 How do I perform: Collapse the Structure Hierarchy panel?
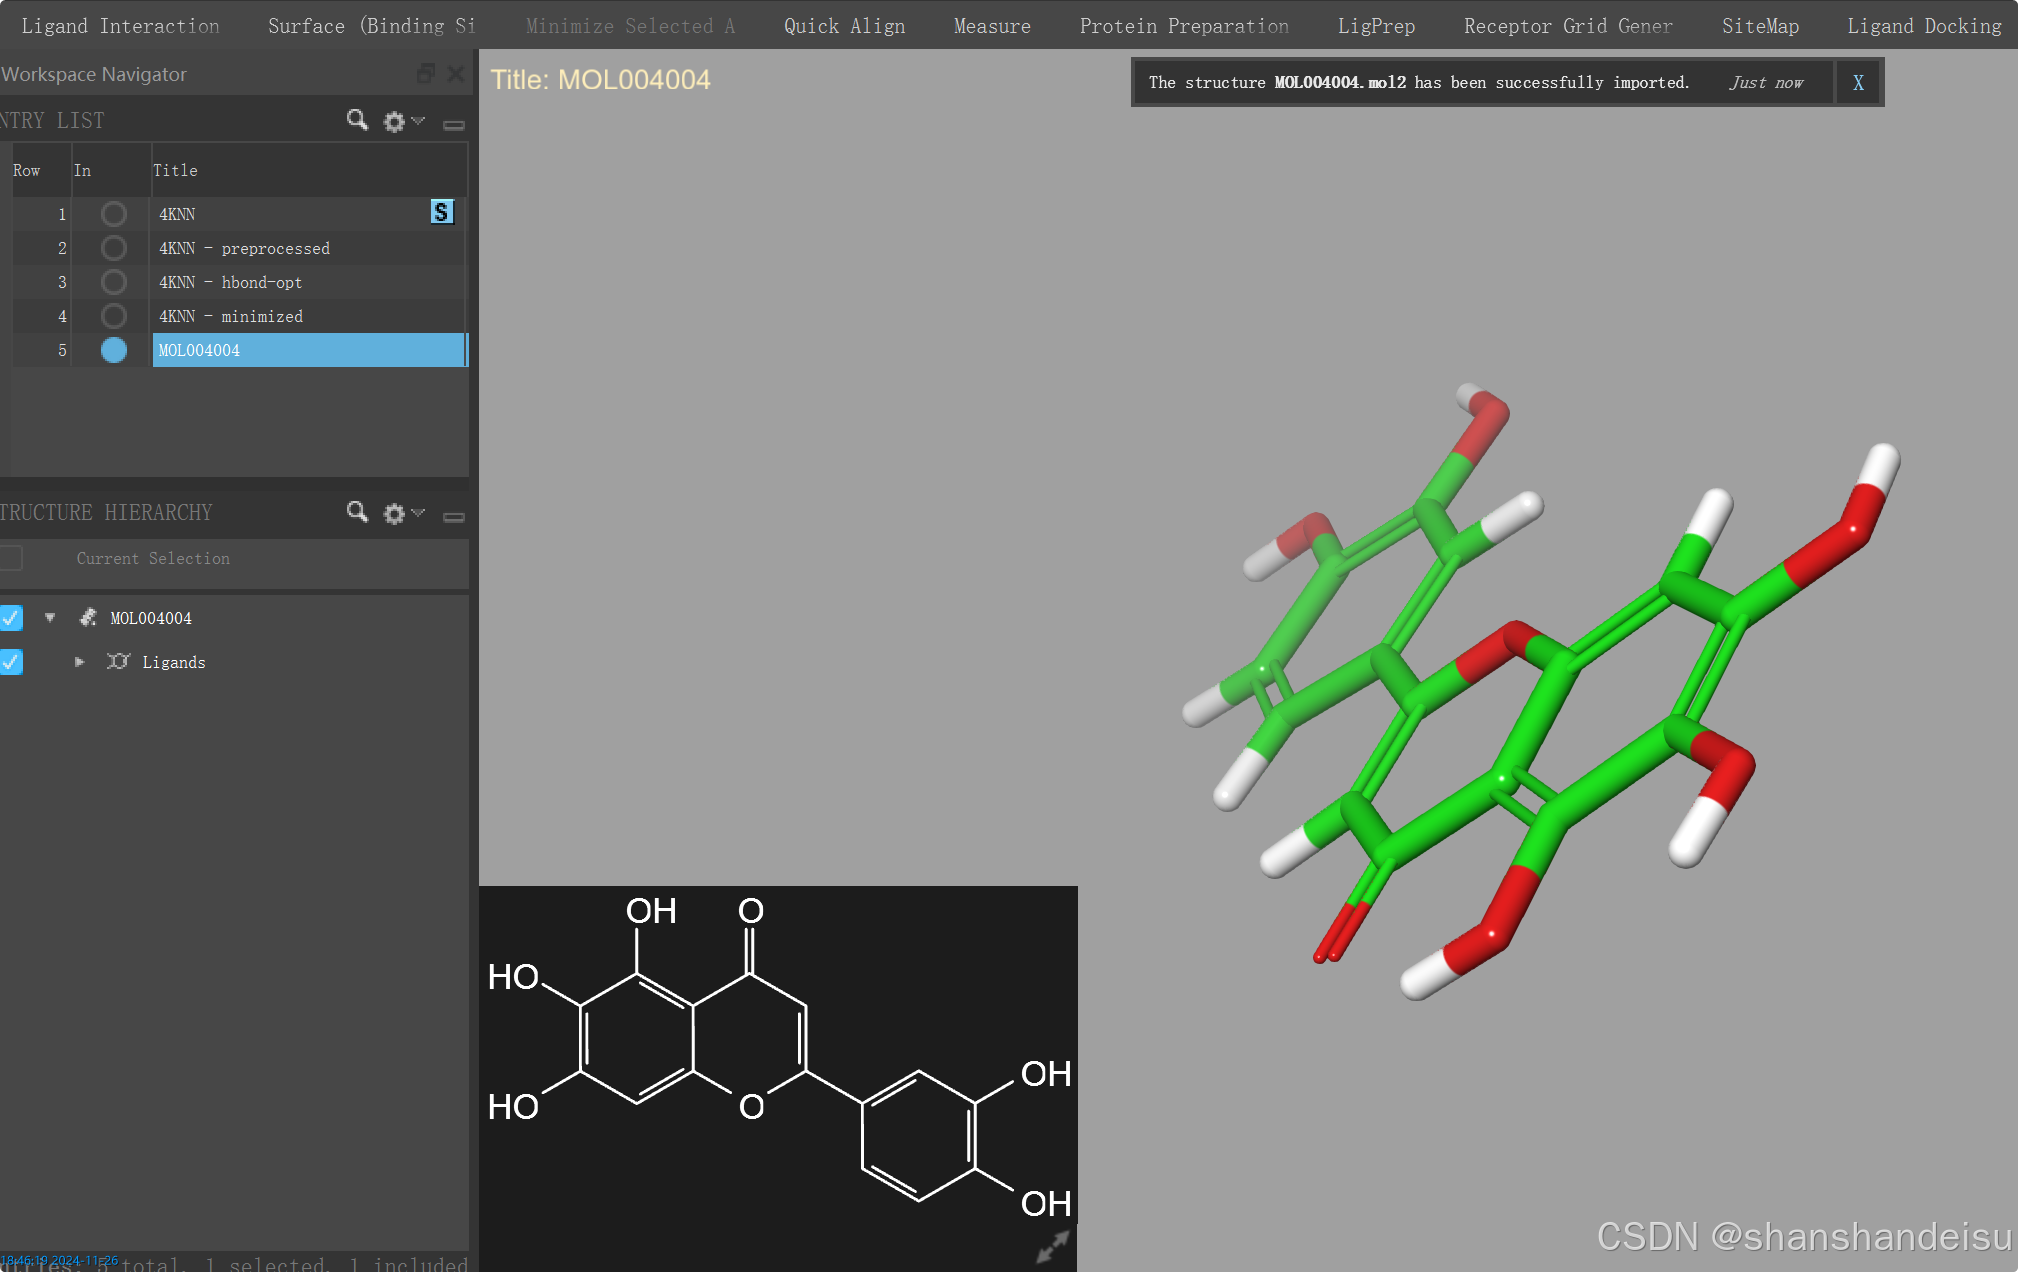(454, 516)
